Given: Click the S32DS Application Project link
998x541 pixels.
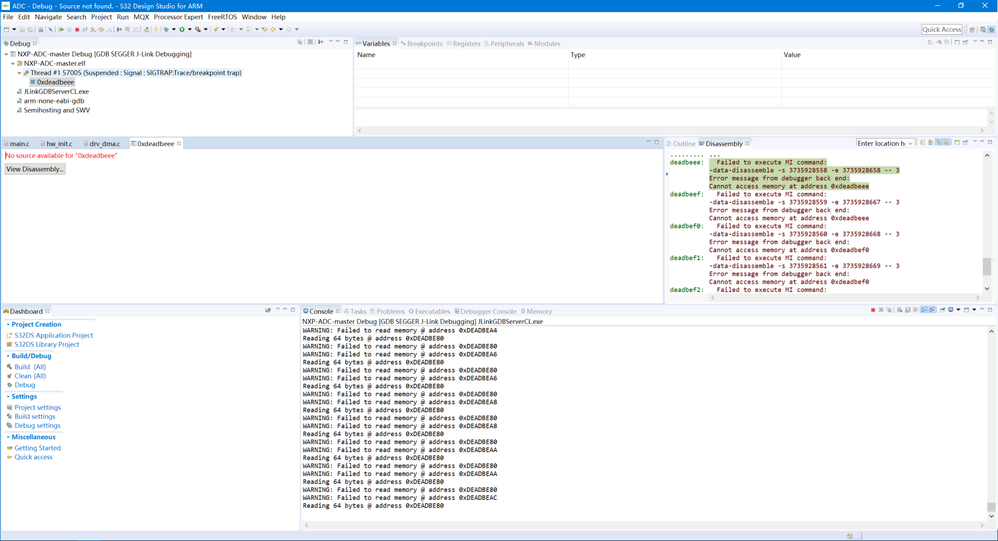Looking at the screenshot, I should [x=53, y=335].
